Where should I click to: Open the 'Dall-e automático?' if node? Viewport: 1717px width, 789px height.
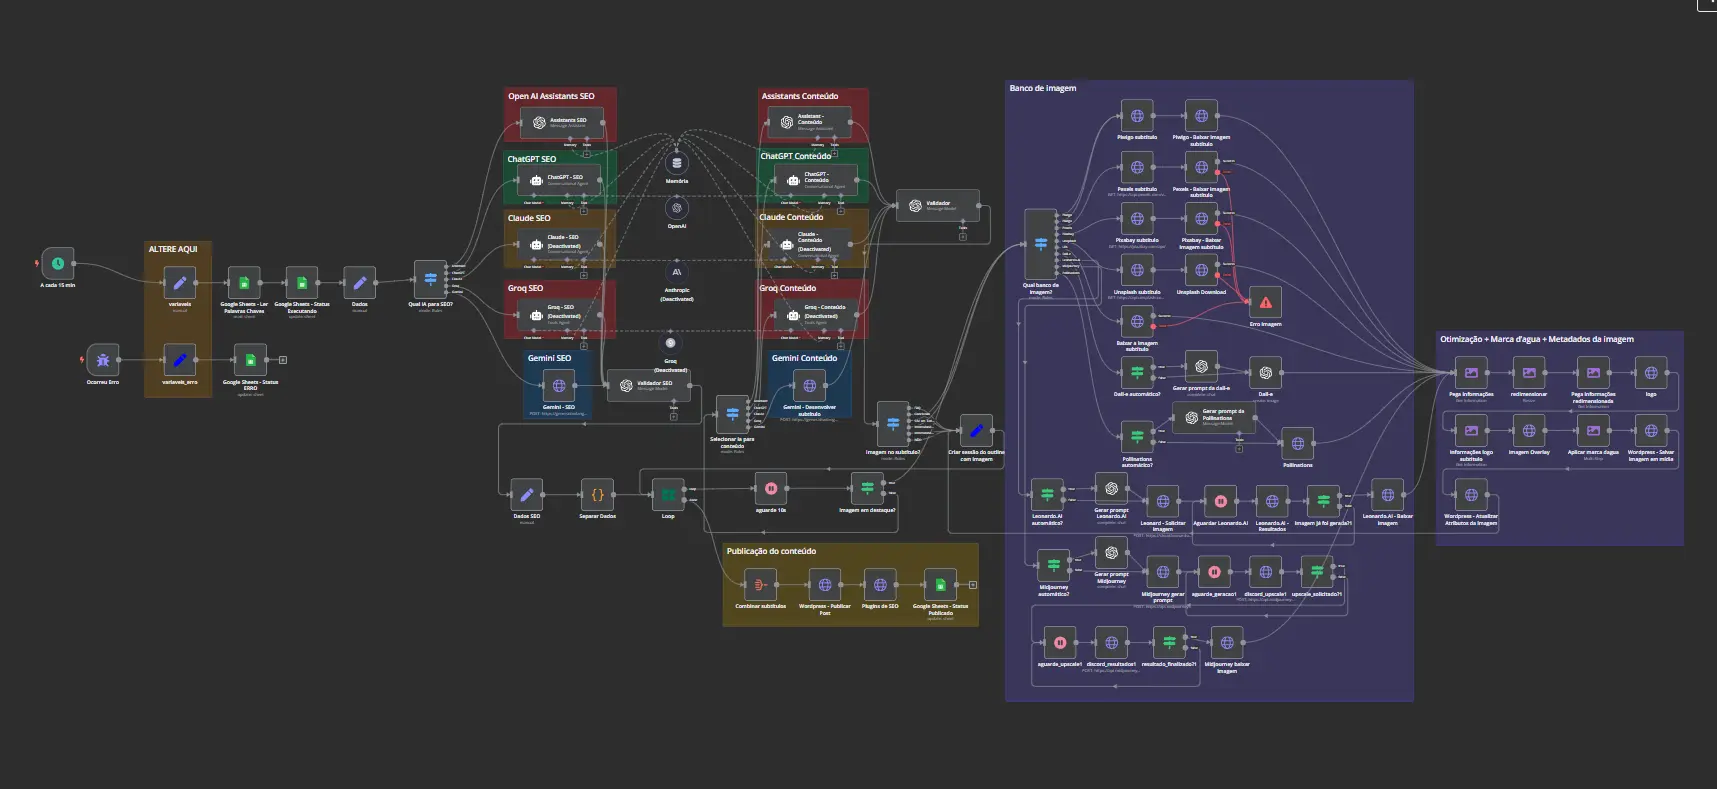pos(1137,373)
